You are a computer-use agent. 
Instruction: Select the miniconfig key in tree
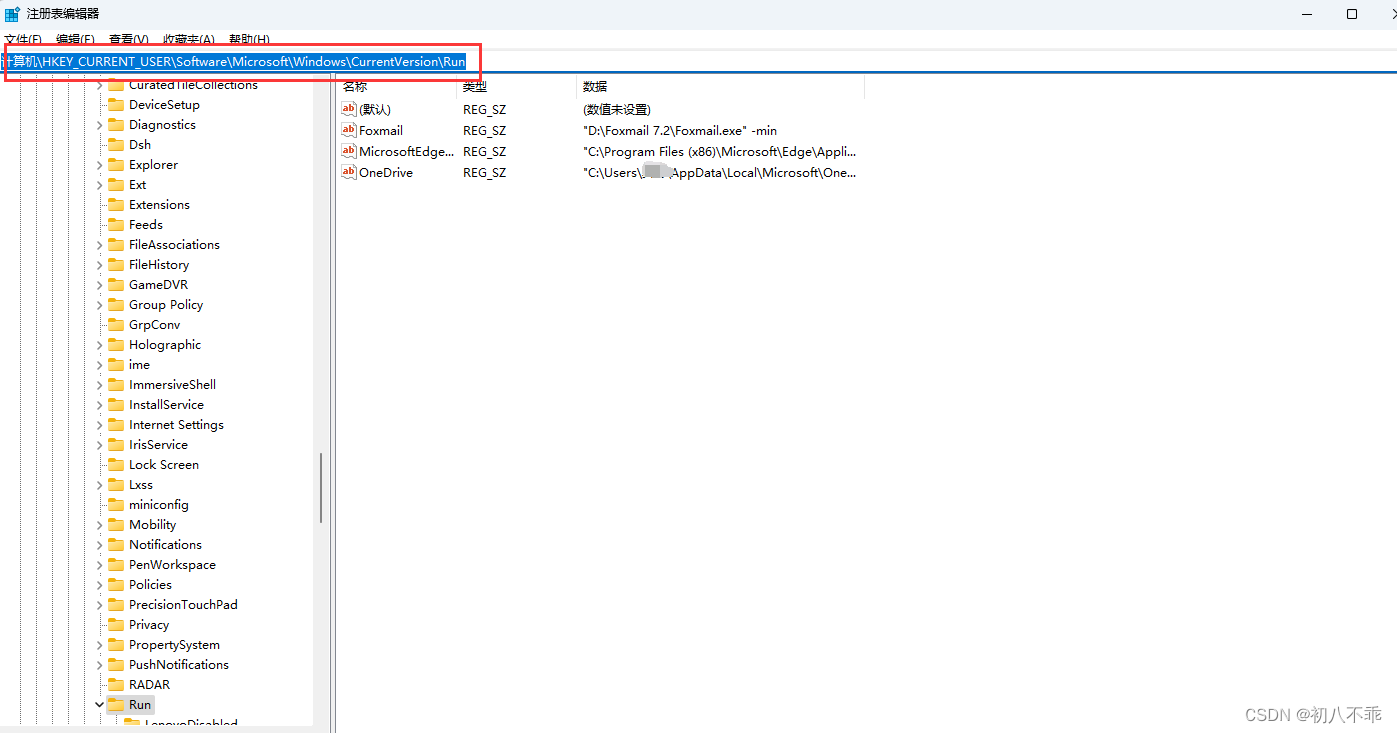tap(159, 505)
